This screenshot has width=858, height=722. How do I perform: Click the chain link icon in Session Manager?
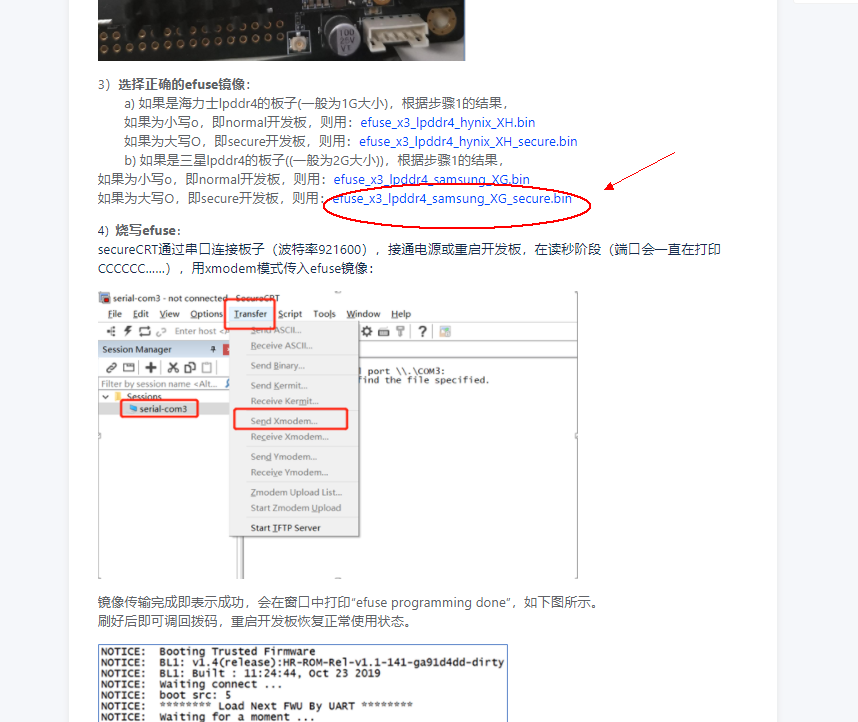111,367
